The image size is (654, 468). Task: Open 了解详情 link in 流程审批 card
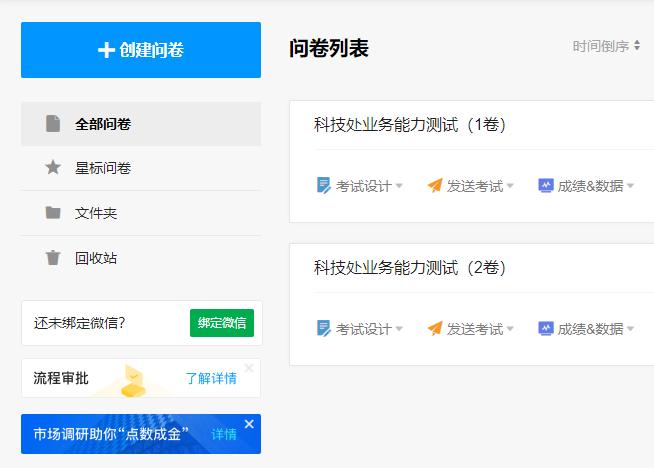tap(211, 378)
